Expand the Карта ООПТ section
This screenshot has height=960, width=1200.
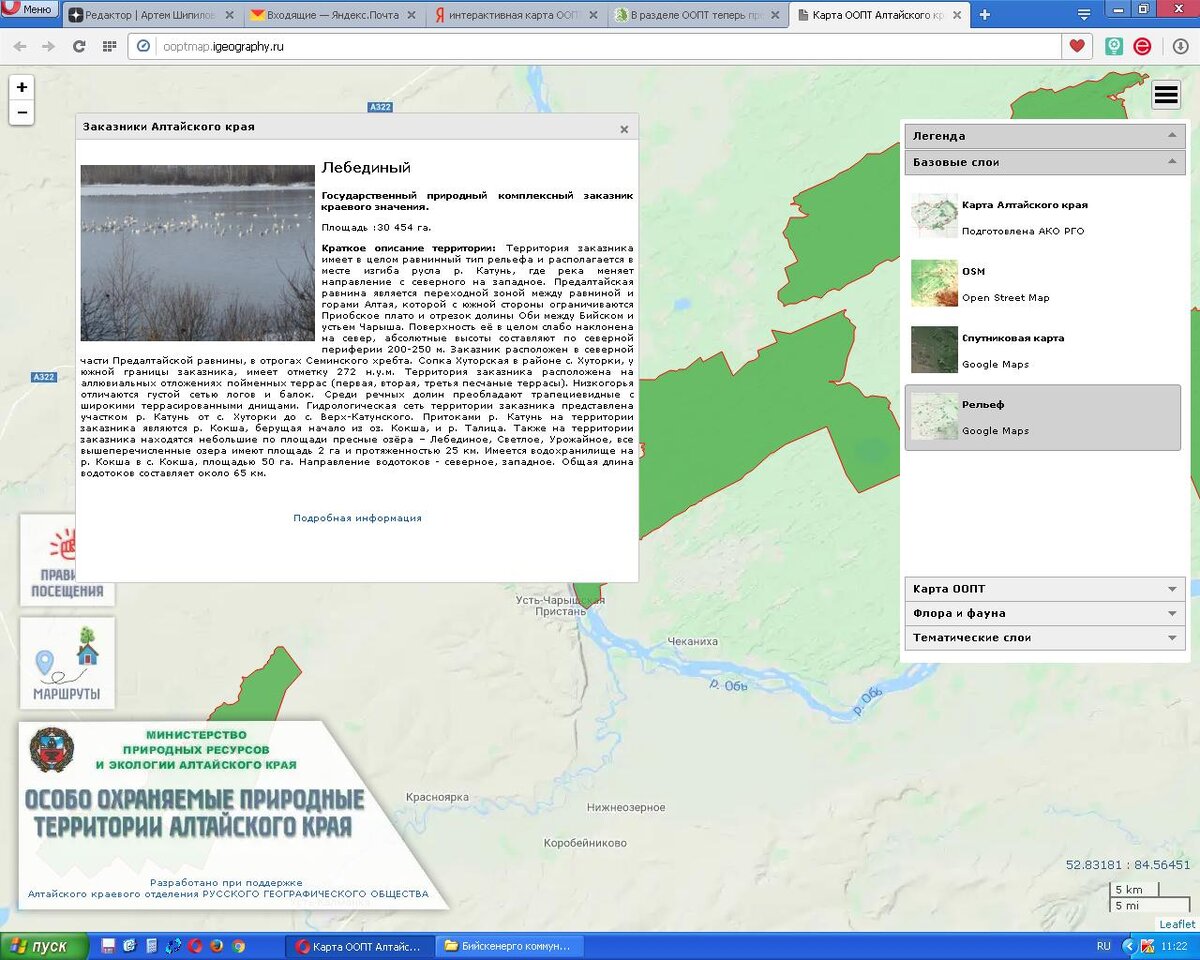1045,589
